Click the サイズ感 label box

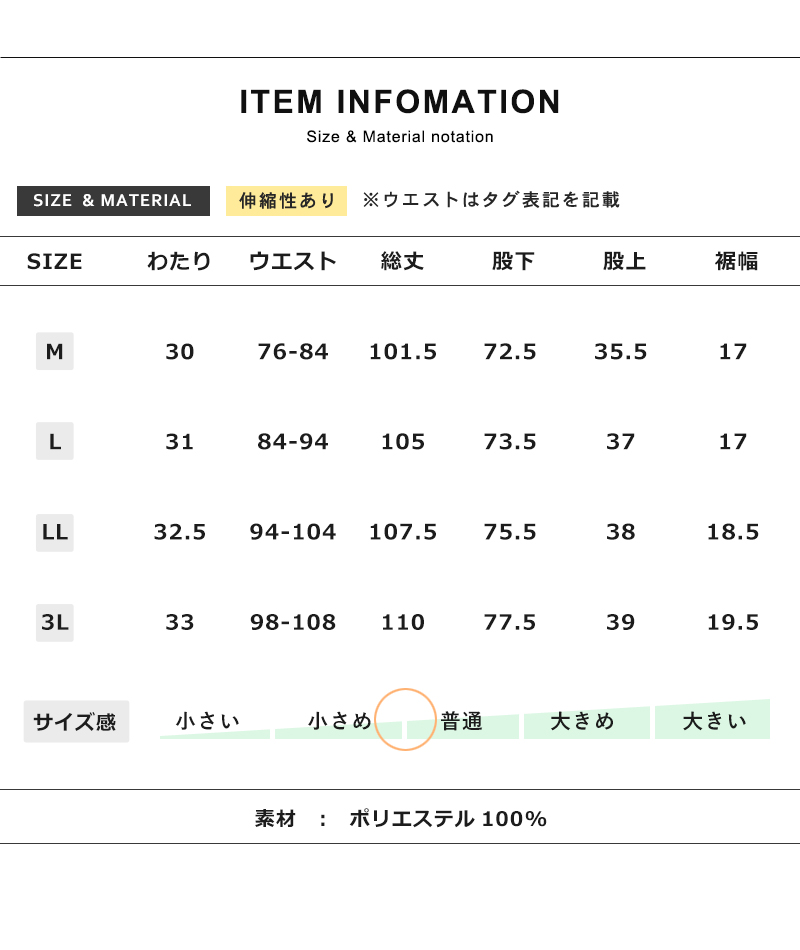[76, 722]
